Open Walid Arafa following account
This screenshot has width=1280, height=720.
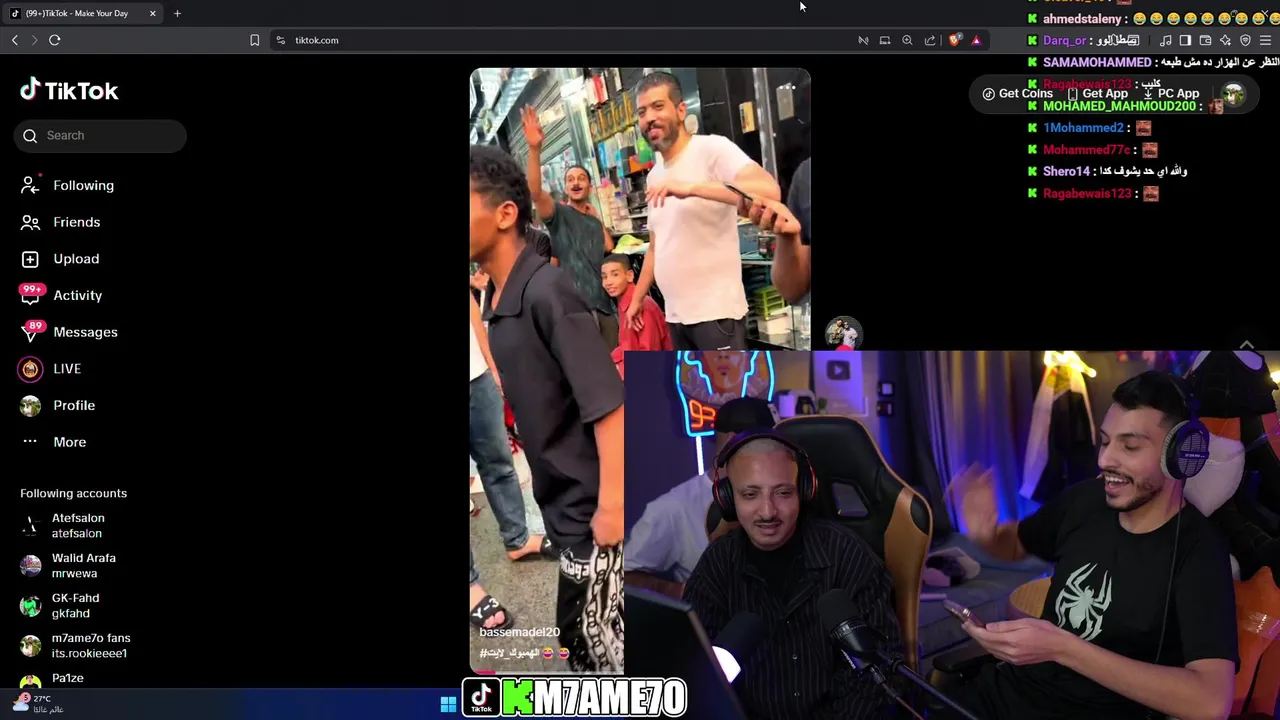pos(68,565)
